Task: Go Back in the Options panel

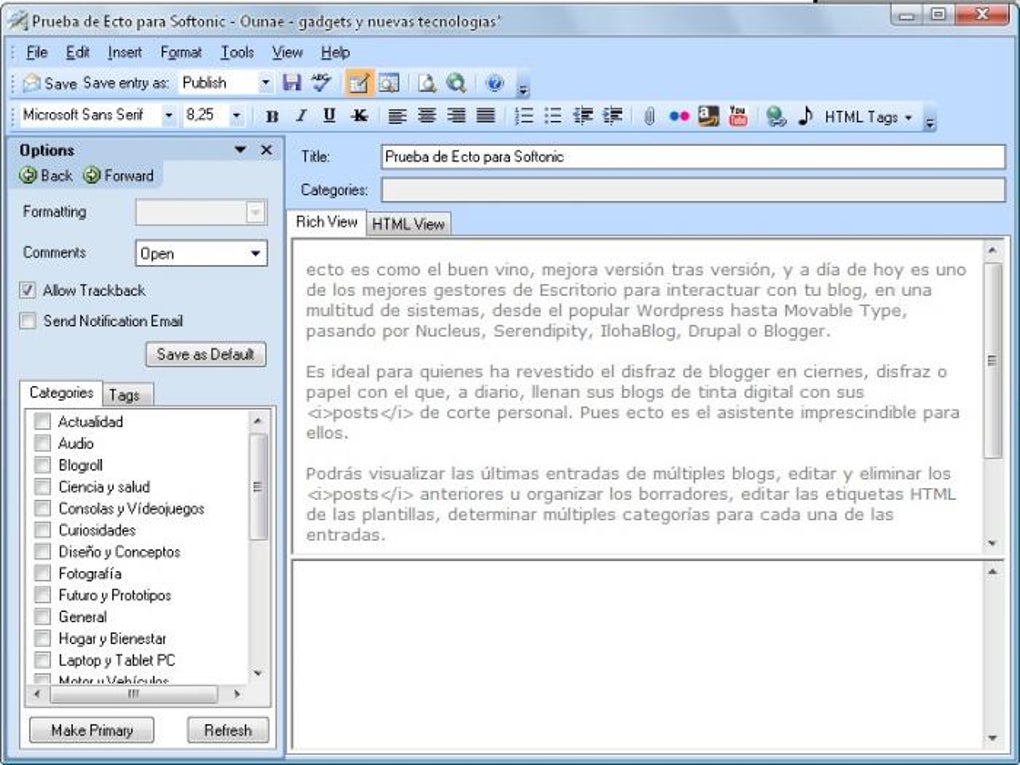Action: [x=46, y=176]
